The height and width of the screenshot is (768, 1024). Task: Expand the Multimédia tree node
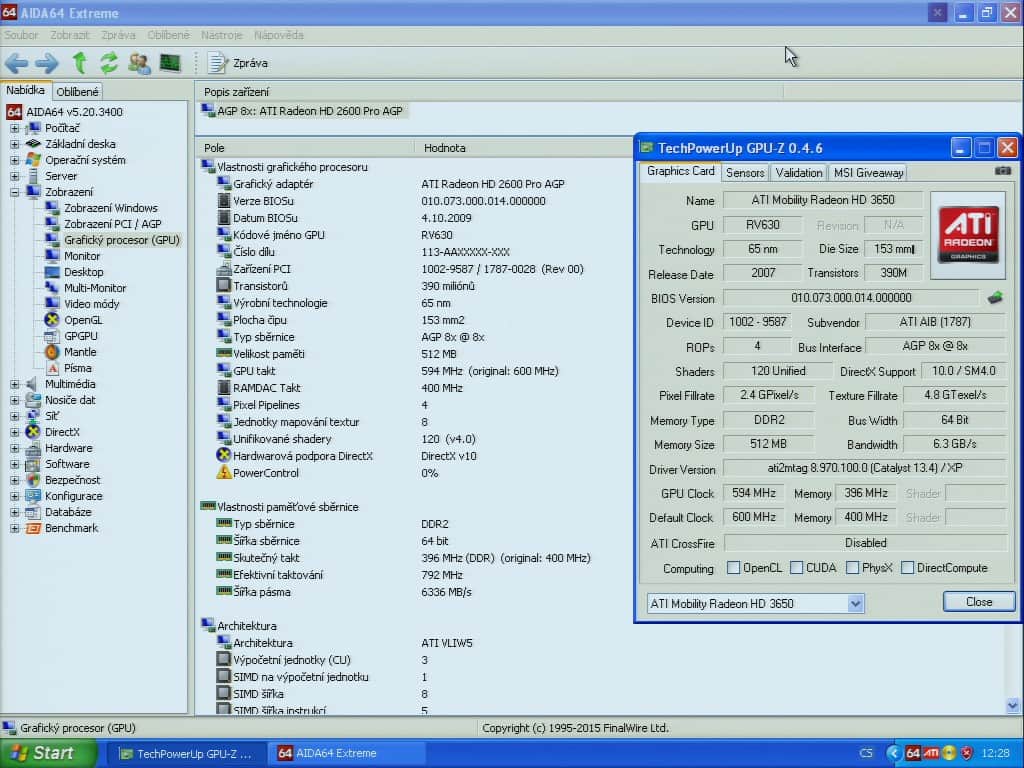point(14,384)
